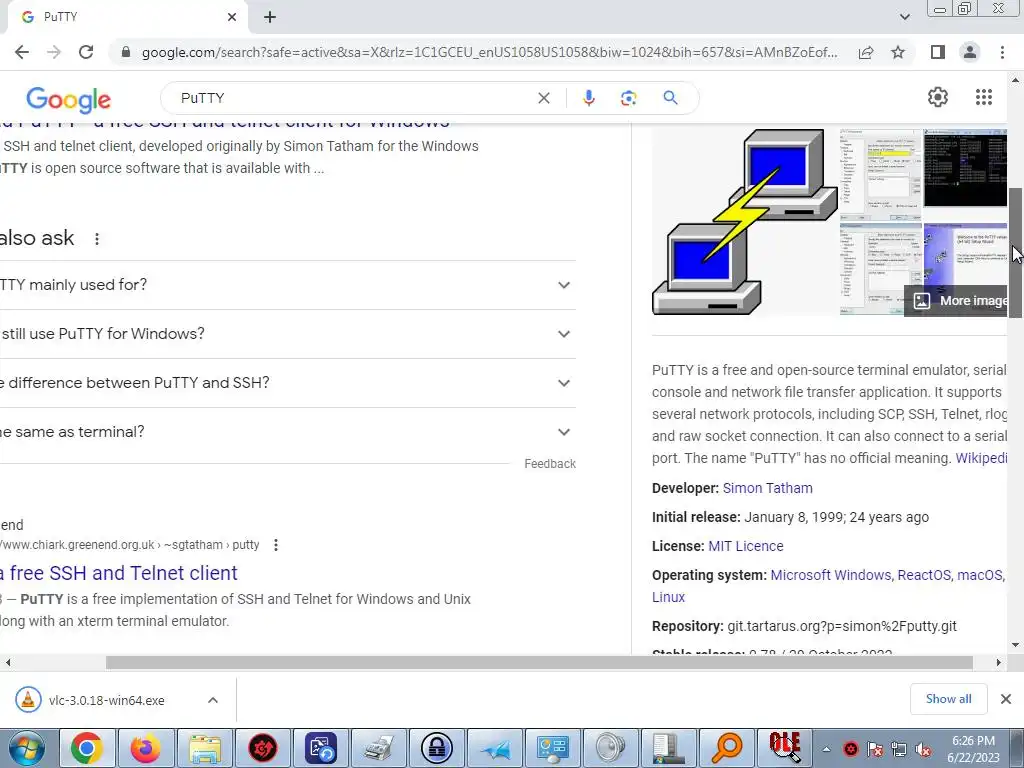Search by image with Google Lens
The height and width of the screenshot is (768, 1024).
pos(628,98)
